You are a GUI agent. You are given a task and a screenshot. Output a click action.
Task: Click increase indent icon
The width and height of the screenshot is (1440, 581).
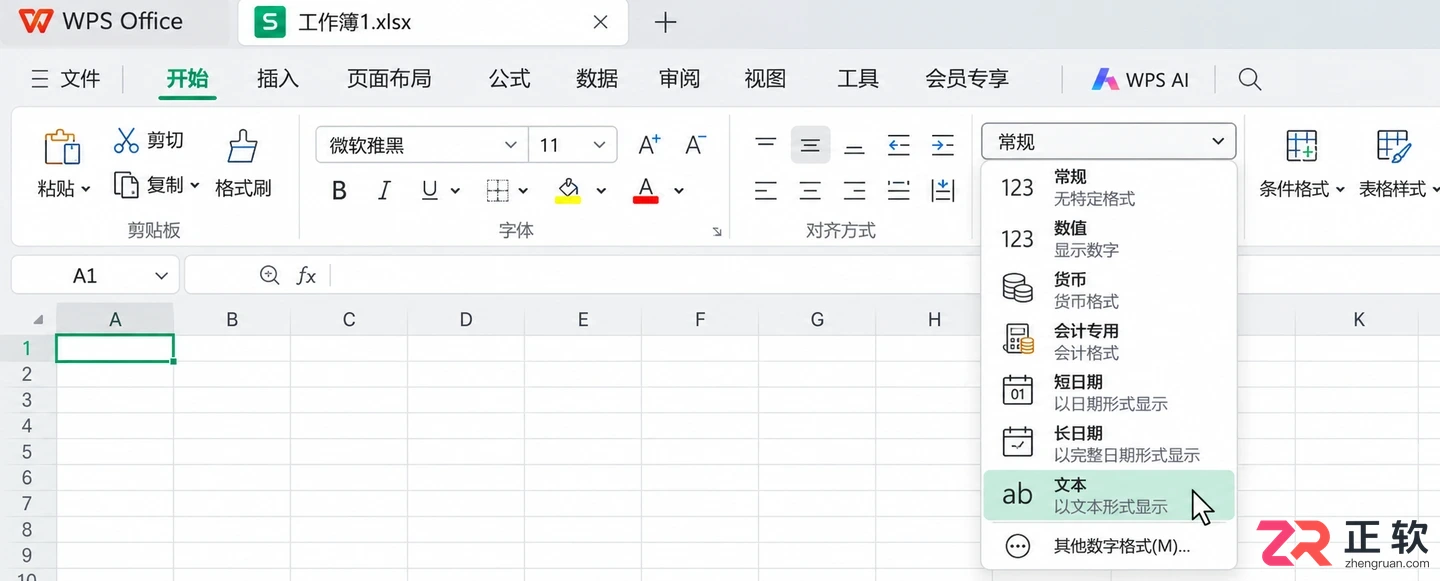[943, 145]
